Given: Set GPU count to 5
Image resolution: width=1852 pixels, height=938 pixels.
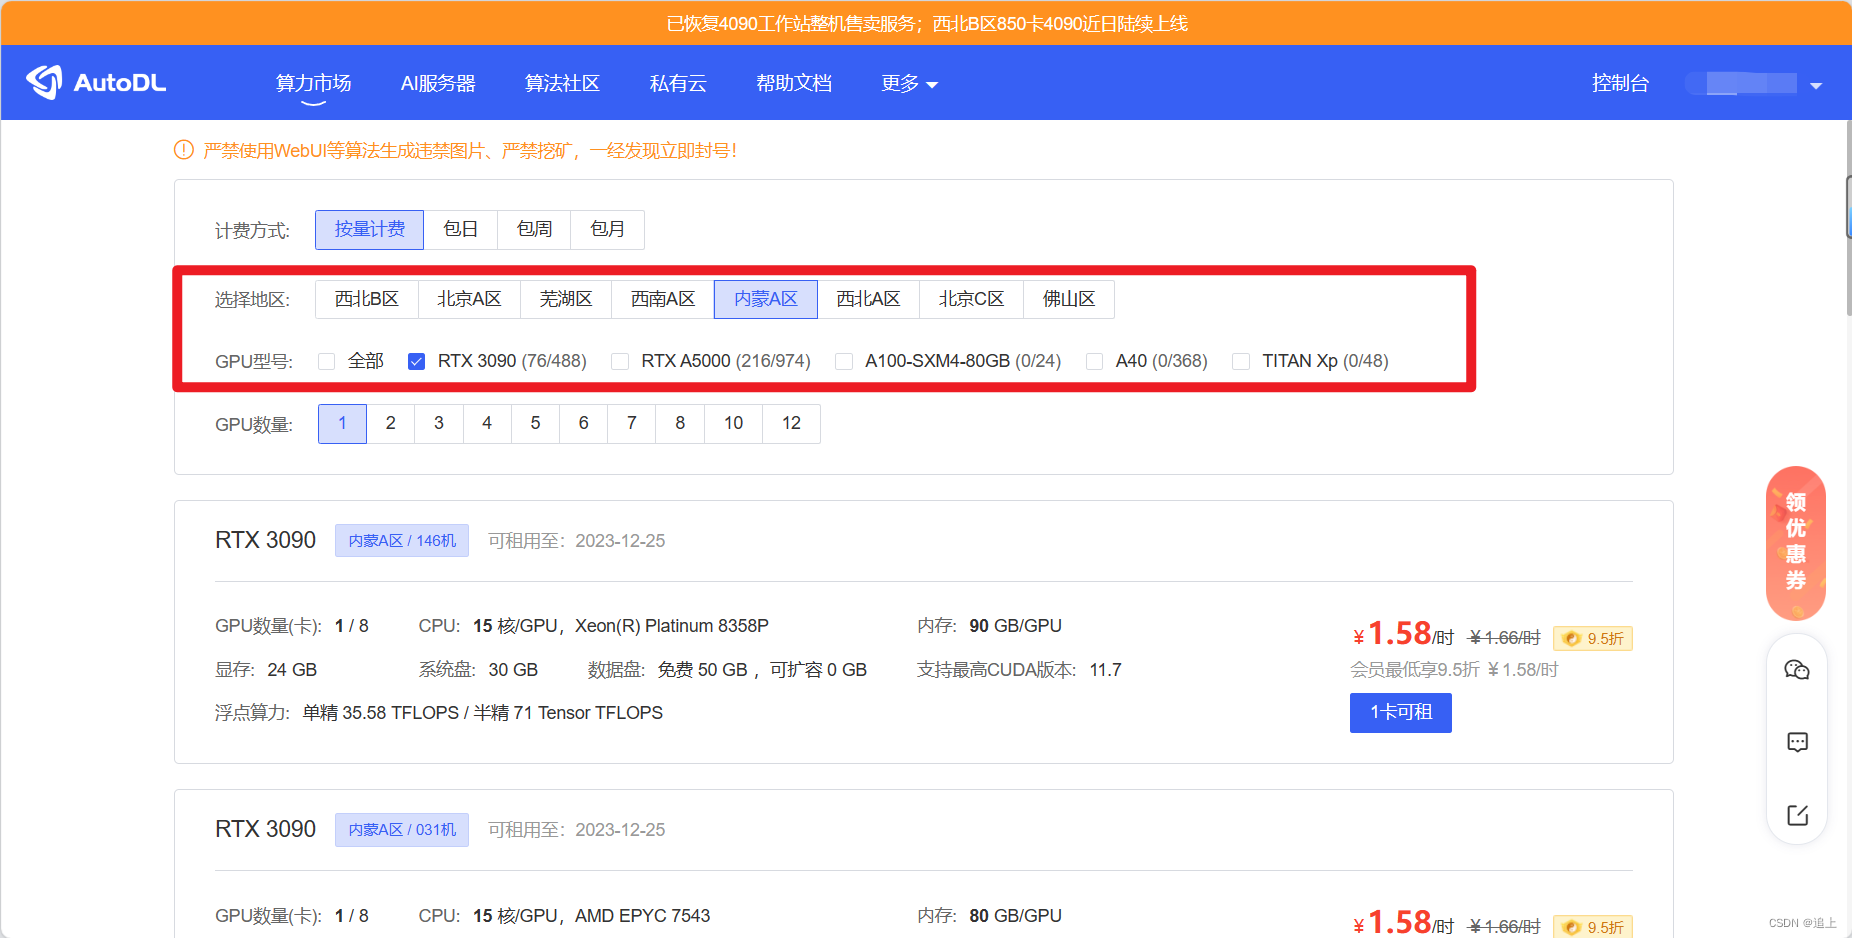Looking at the screenshot, I should click(535, 423).
